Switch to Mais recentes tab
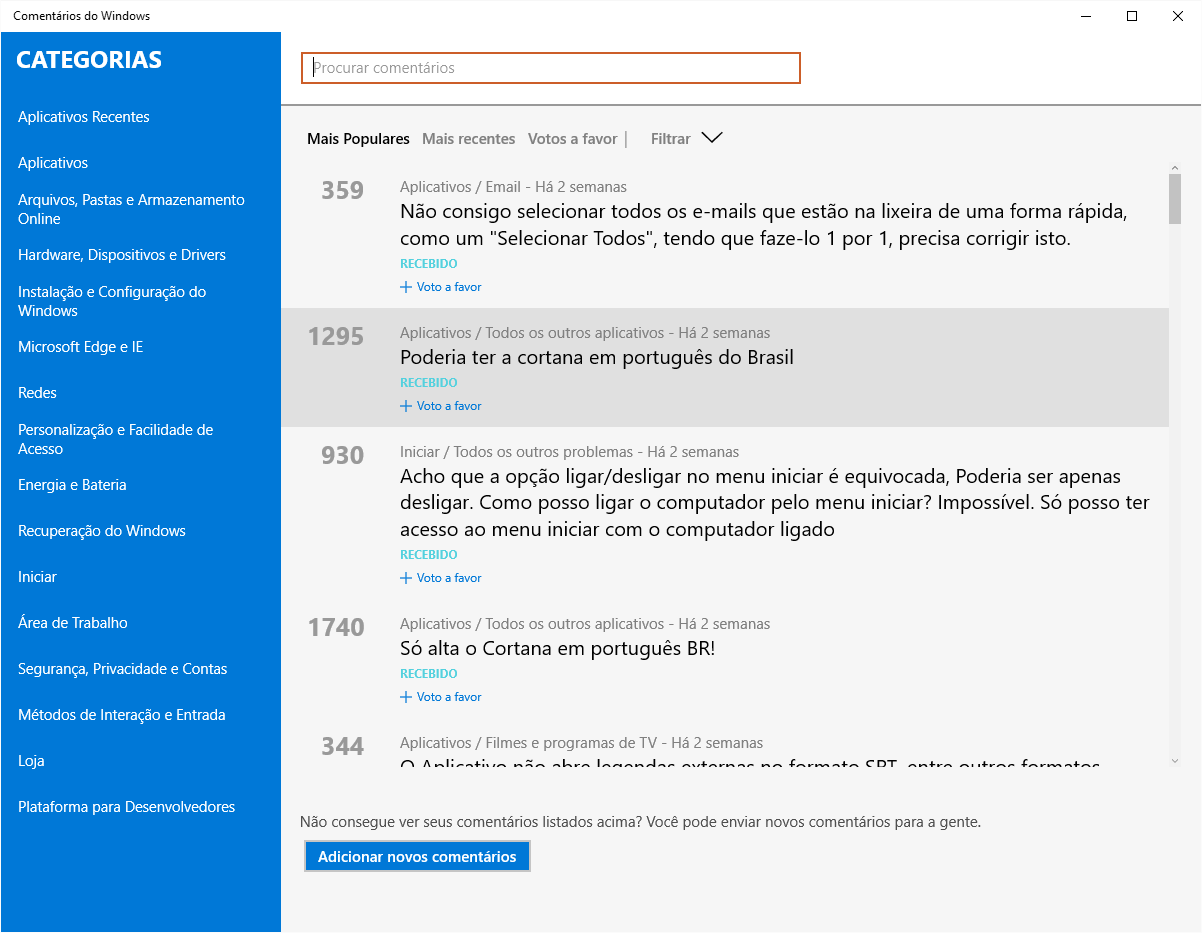Screen dimensions: 1202x933 468,139
